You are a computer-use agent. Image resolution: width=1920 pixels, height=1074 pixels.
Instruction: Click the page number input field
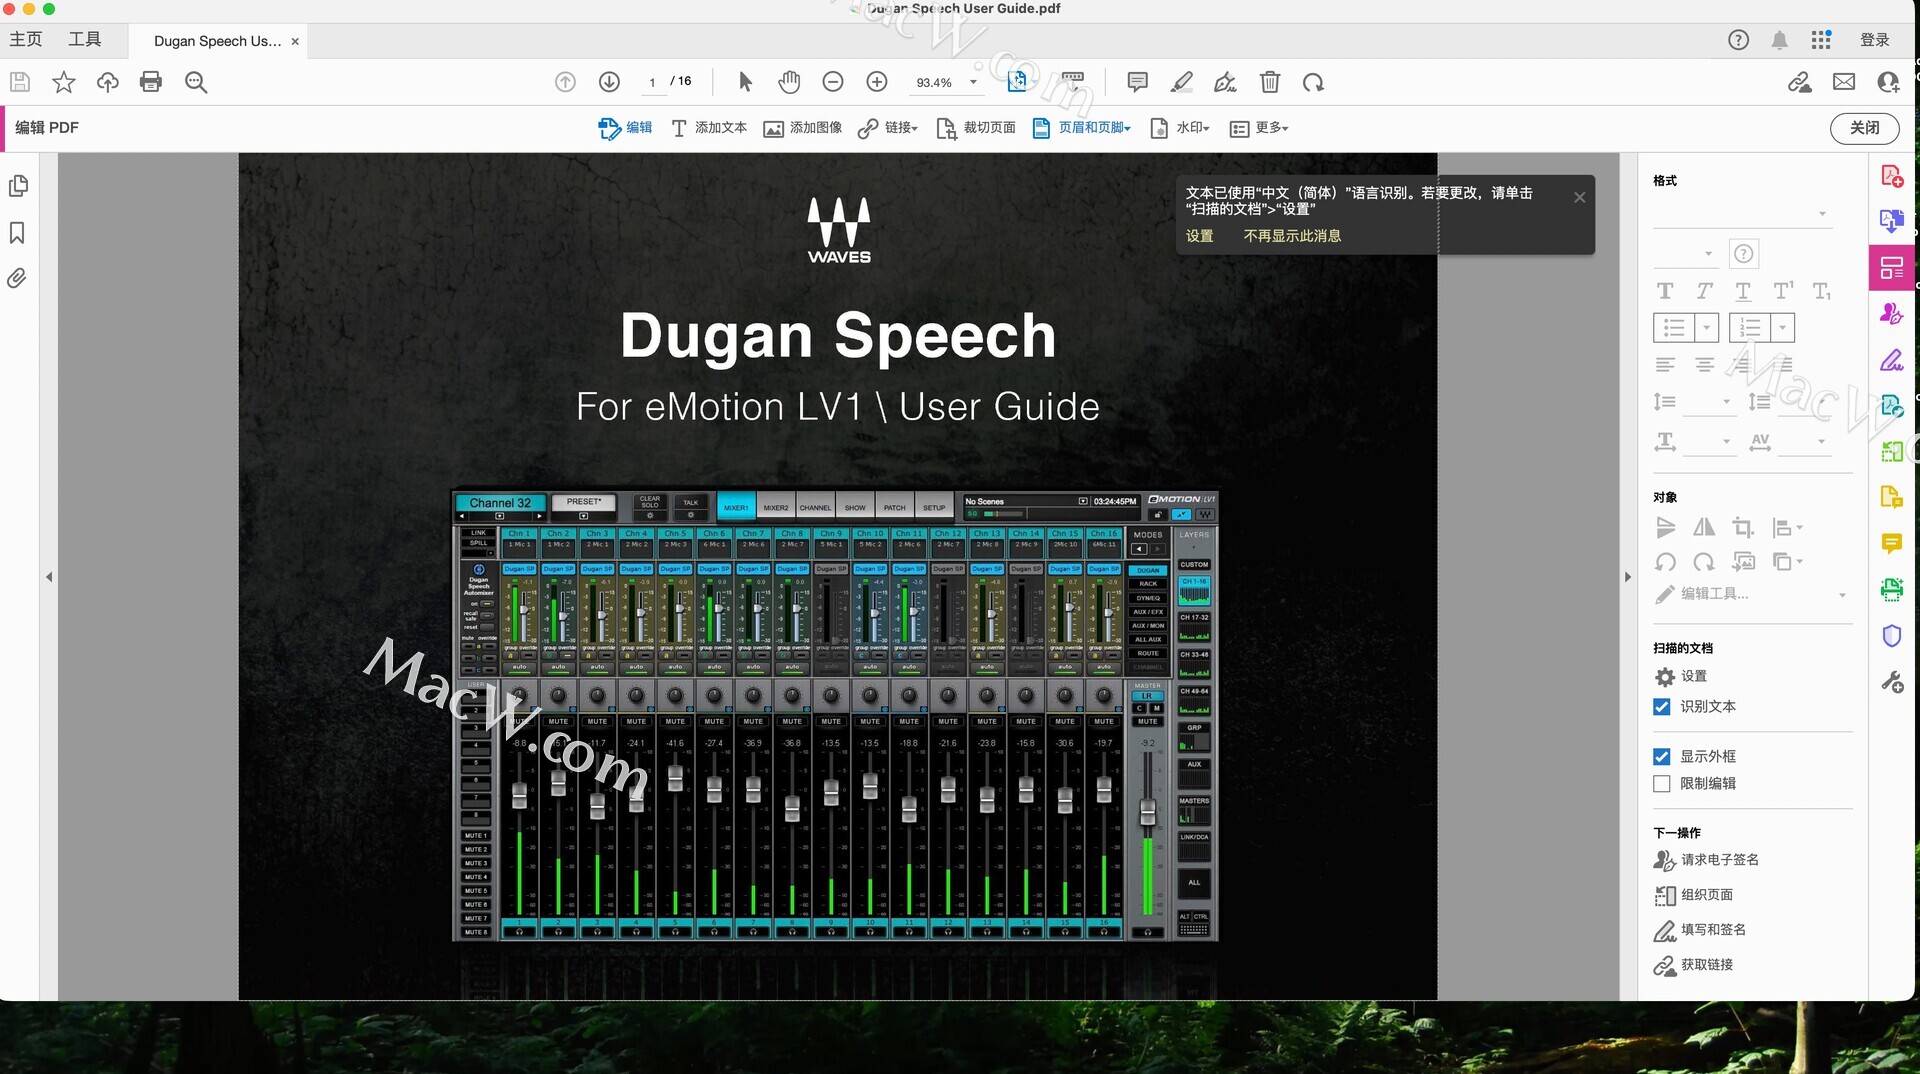pos(652,82)
